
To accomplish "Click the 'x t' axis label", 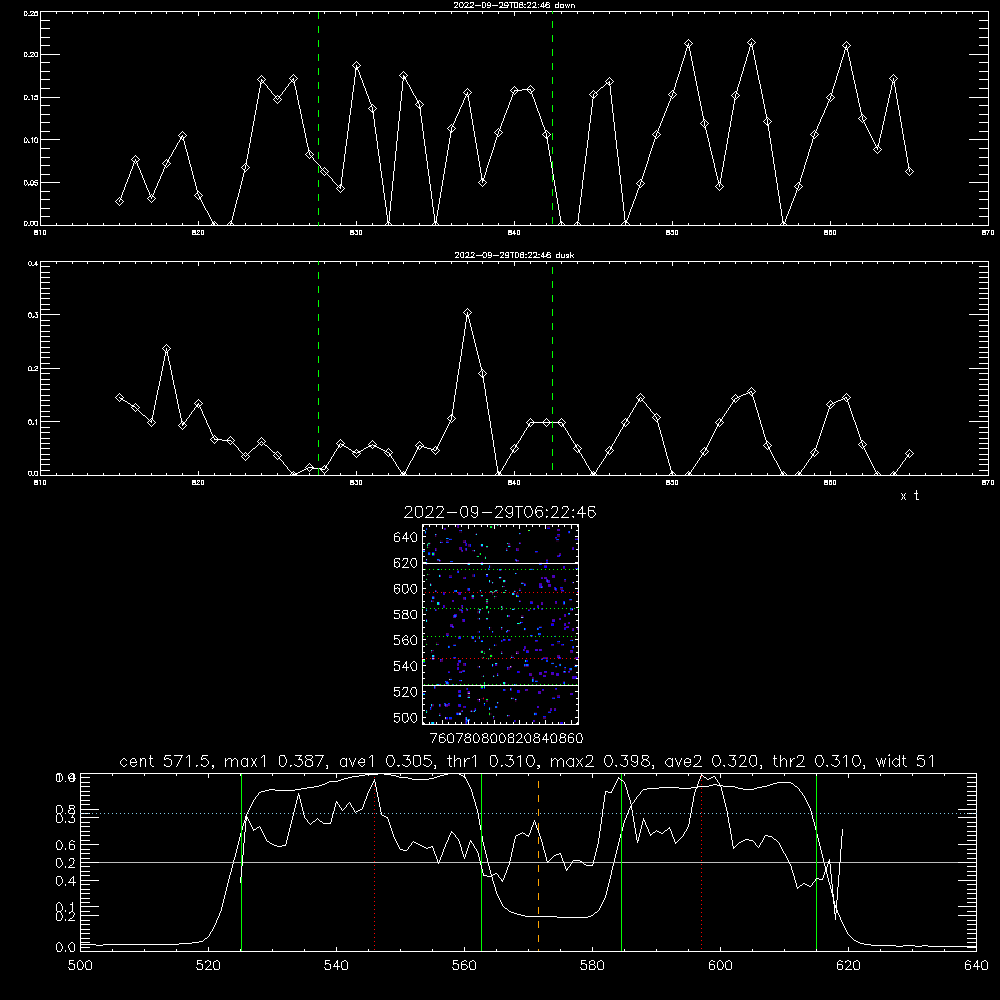I will coord(910,496).
